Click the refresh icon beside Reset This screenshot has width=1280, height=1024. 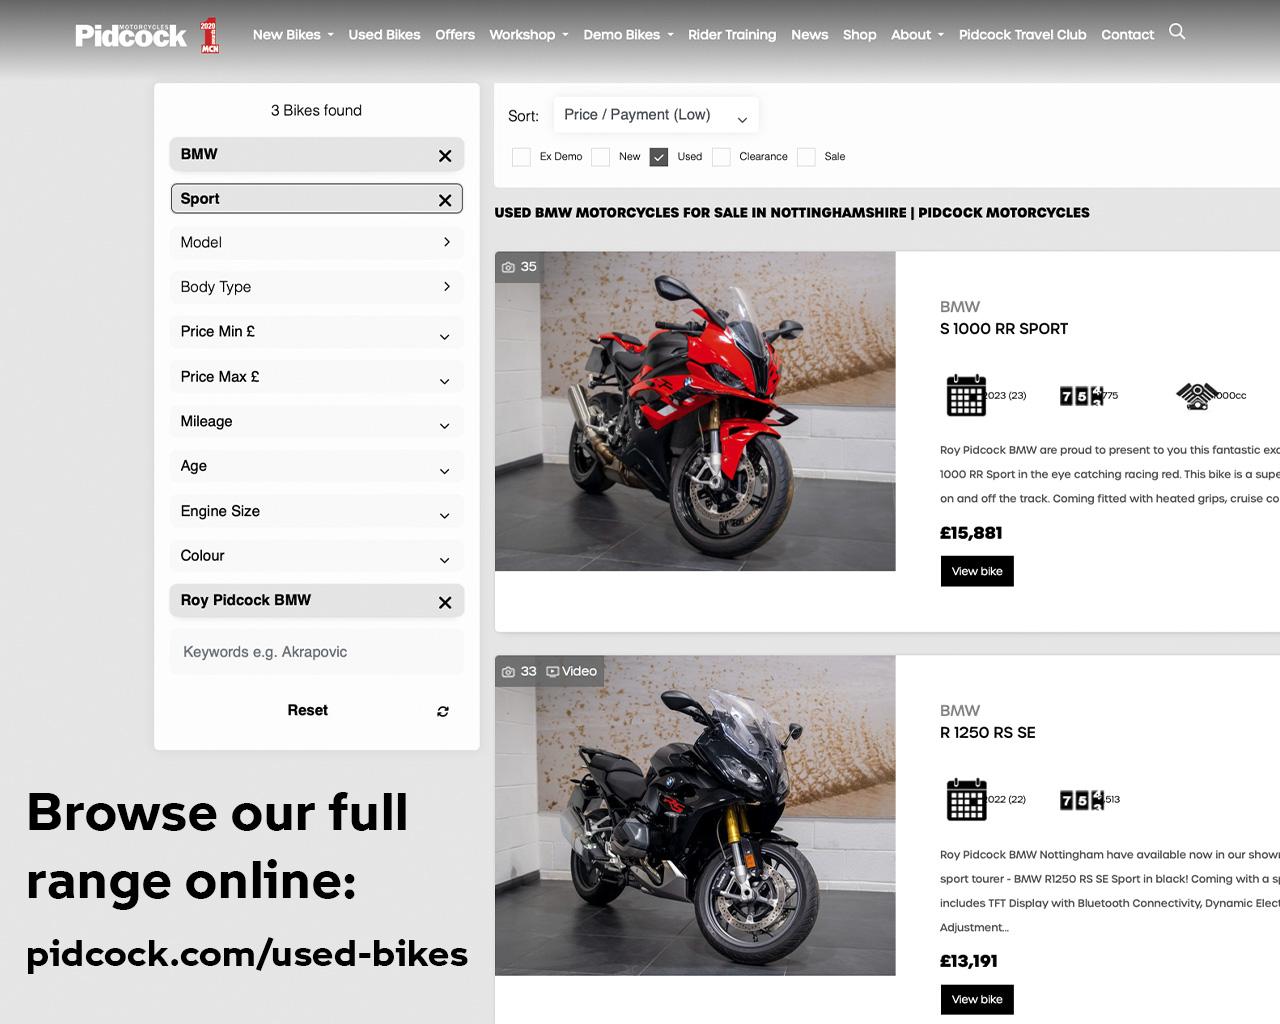443,711
